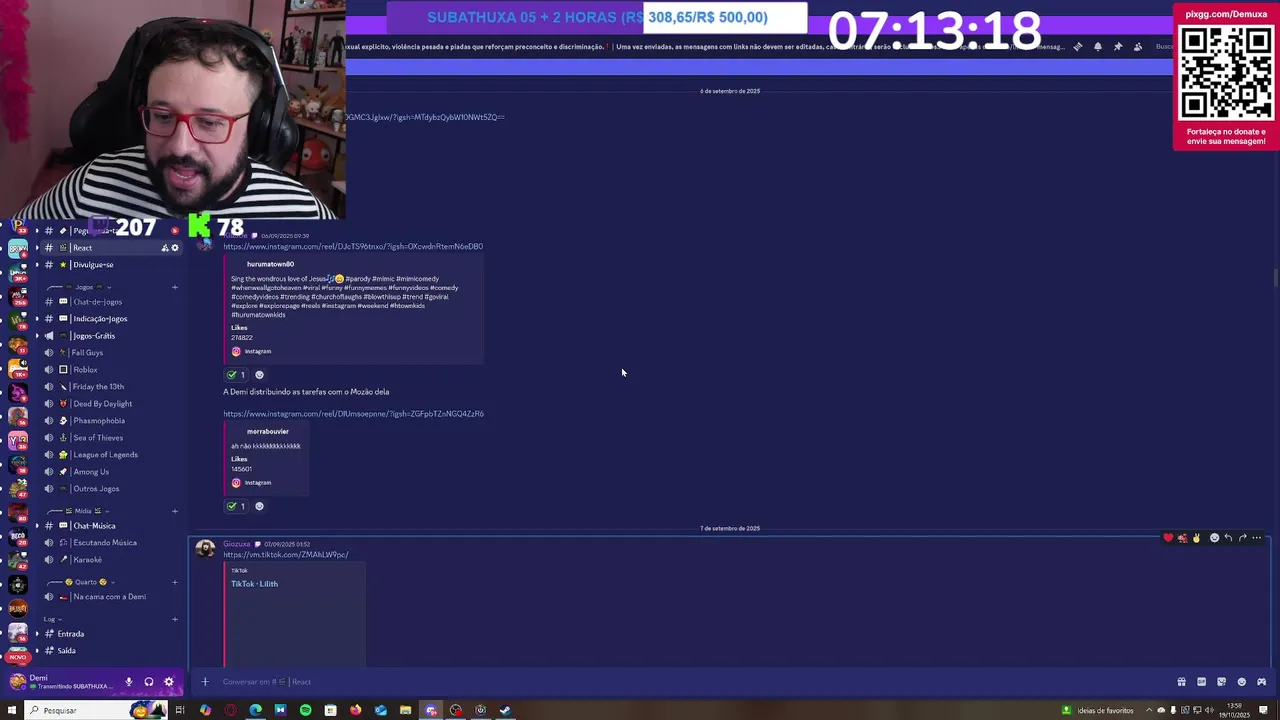Image resolution: width=1280 pixels, height=720 pixels.
Task: Open the gift icon in message bar
Action: pyautogui.click(x=1181, y=682)
